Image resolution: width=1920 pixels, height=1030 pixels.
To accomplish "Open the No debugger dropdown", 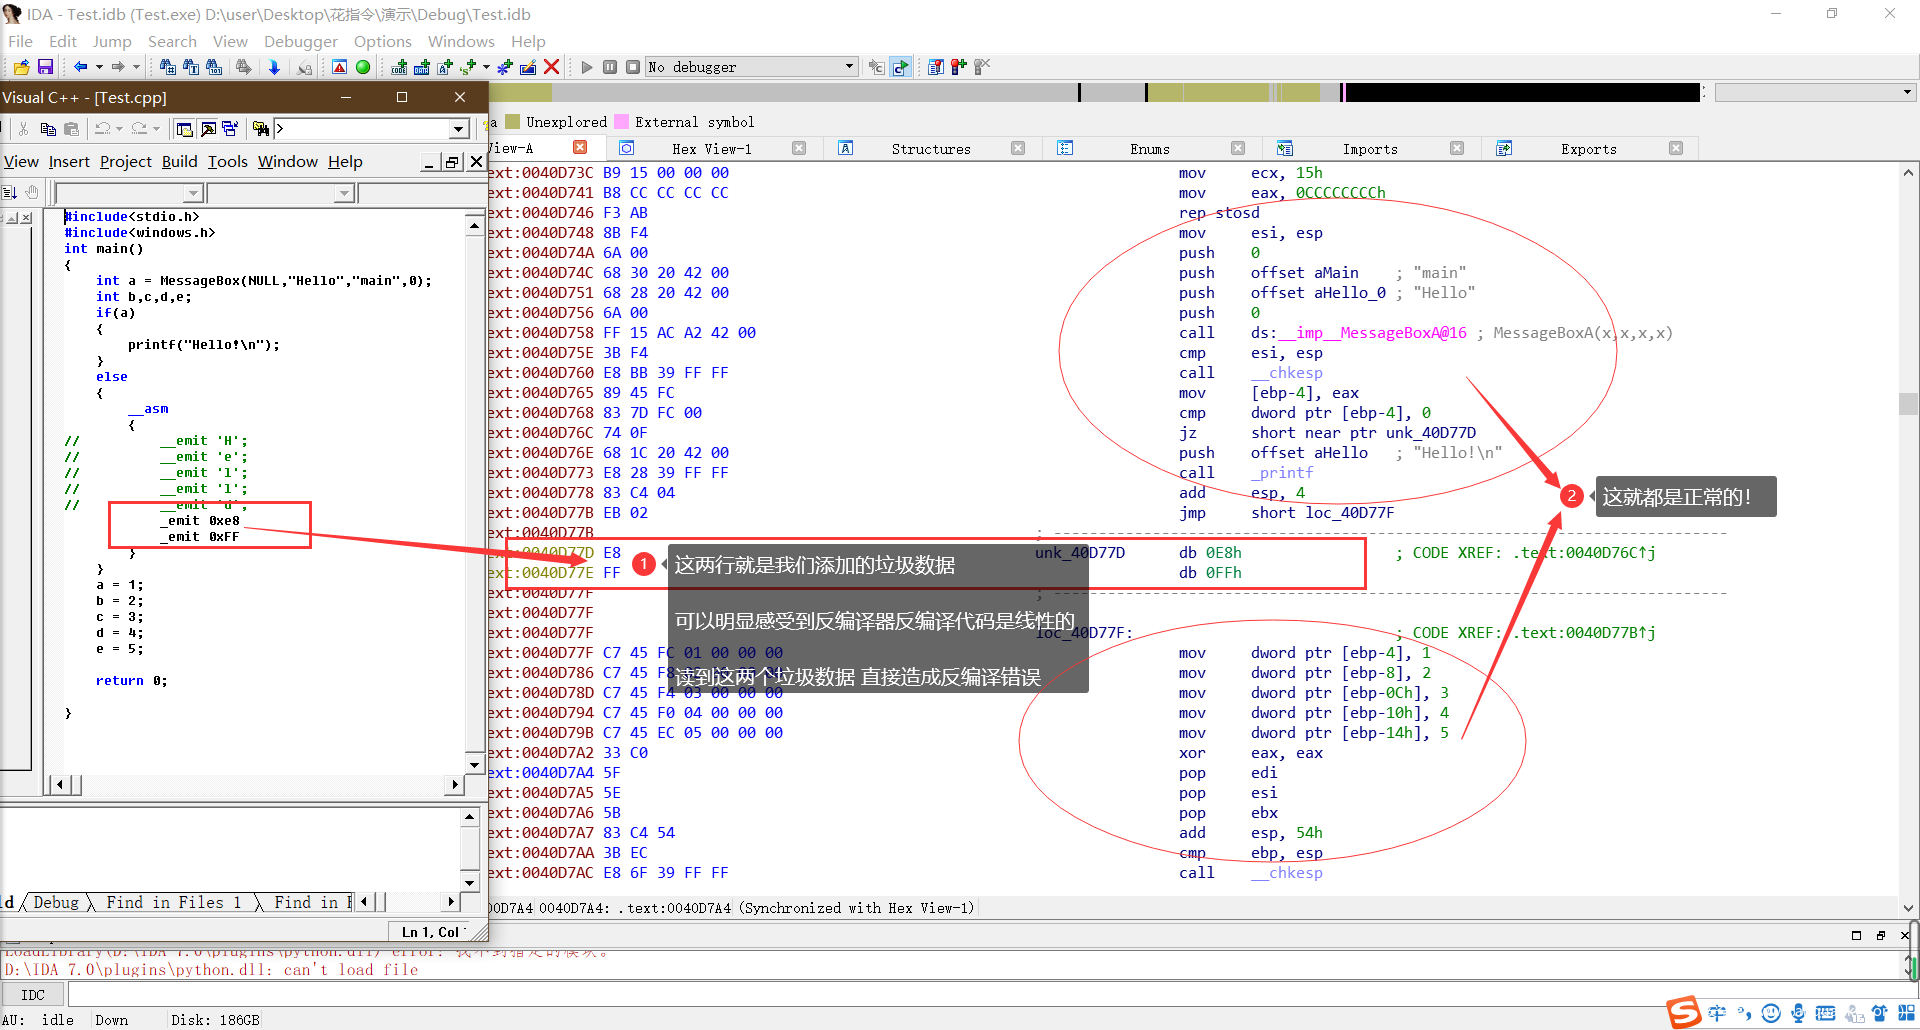I will click(850, 67).
